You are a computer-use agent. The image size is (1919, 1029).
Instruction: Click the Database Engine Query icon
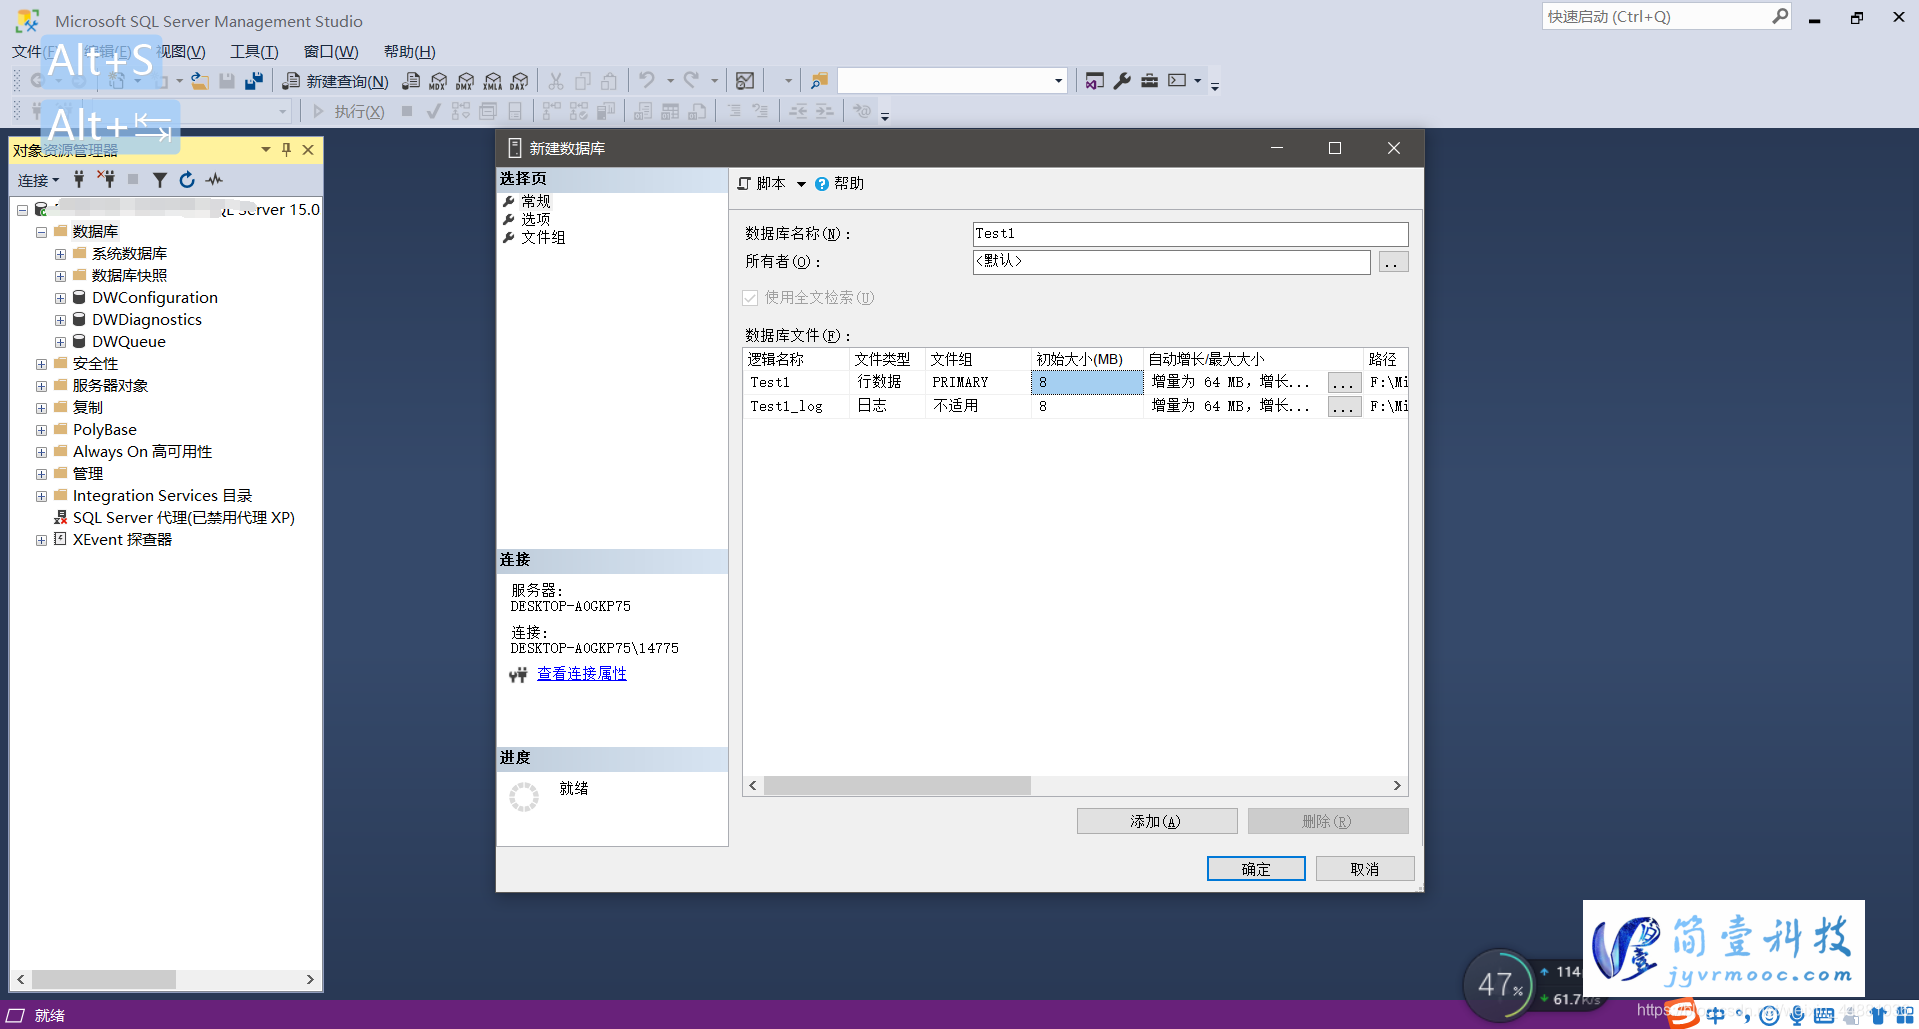point(411,81)
